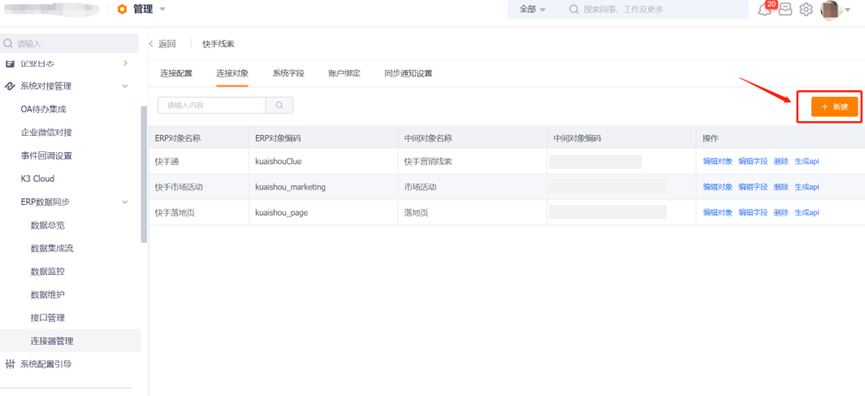This screenshot has height=396, width=865.
Task: Open the inbox message icon
Action: tap(786, 9)
